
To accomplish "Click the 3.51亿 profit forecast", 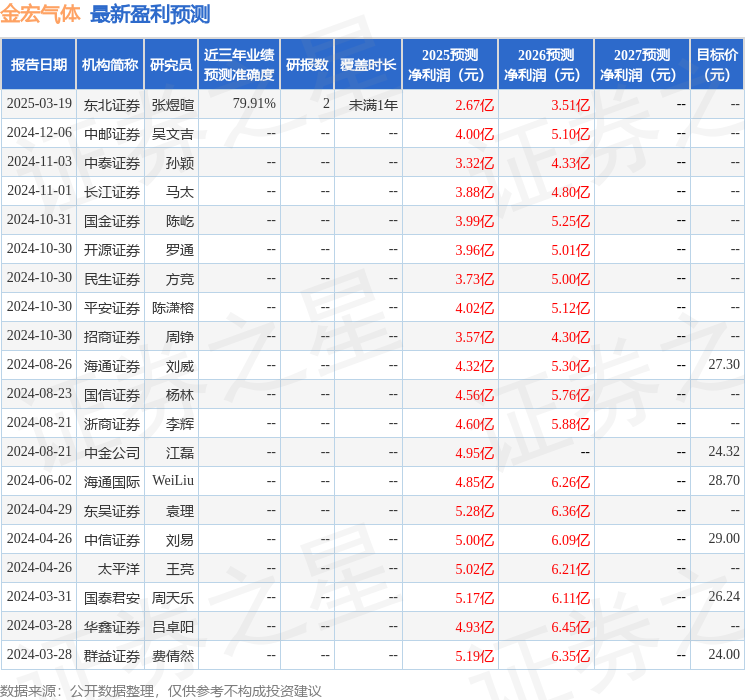I will (570, 105).
